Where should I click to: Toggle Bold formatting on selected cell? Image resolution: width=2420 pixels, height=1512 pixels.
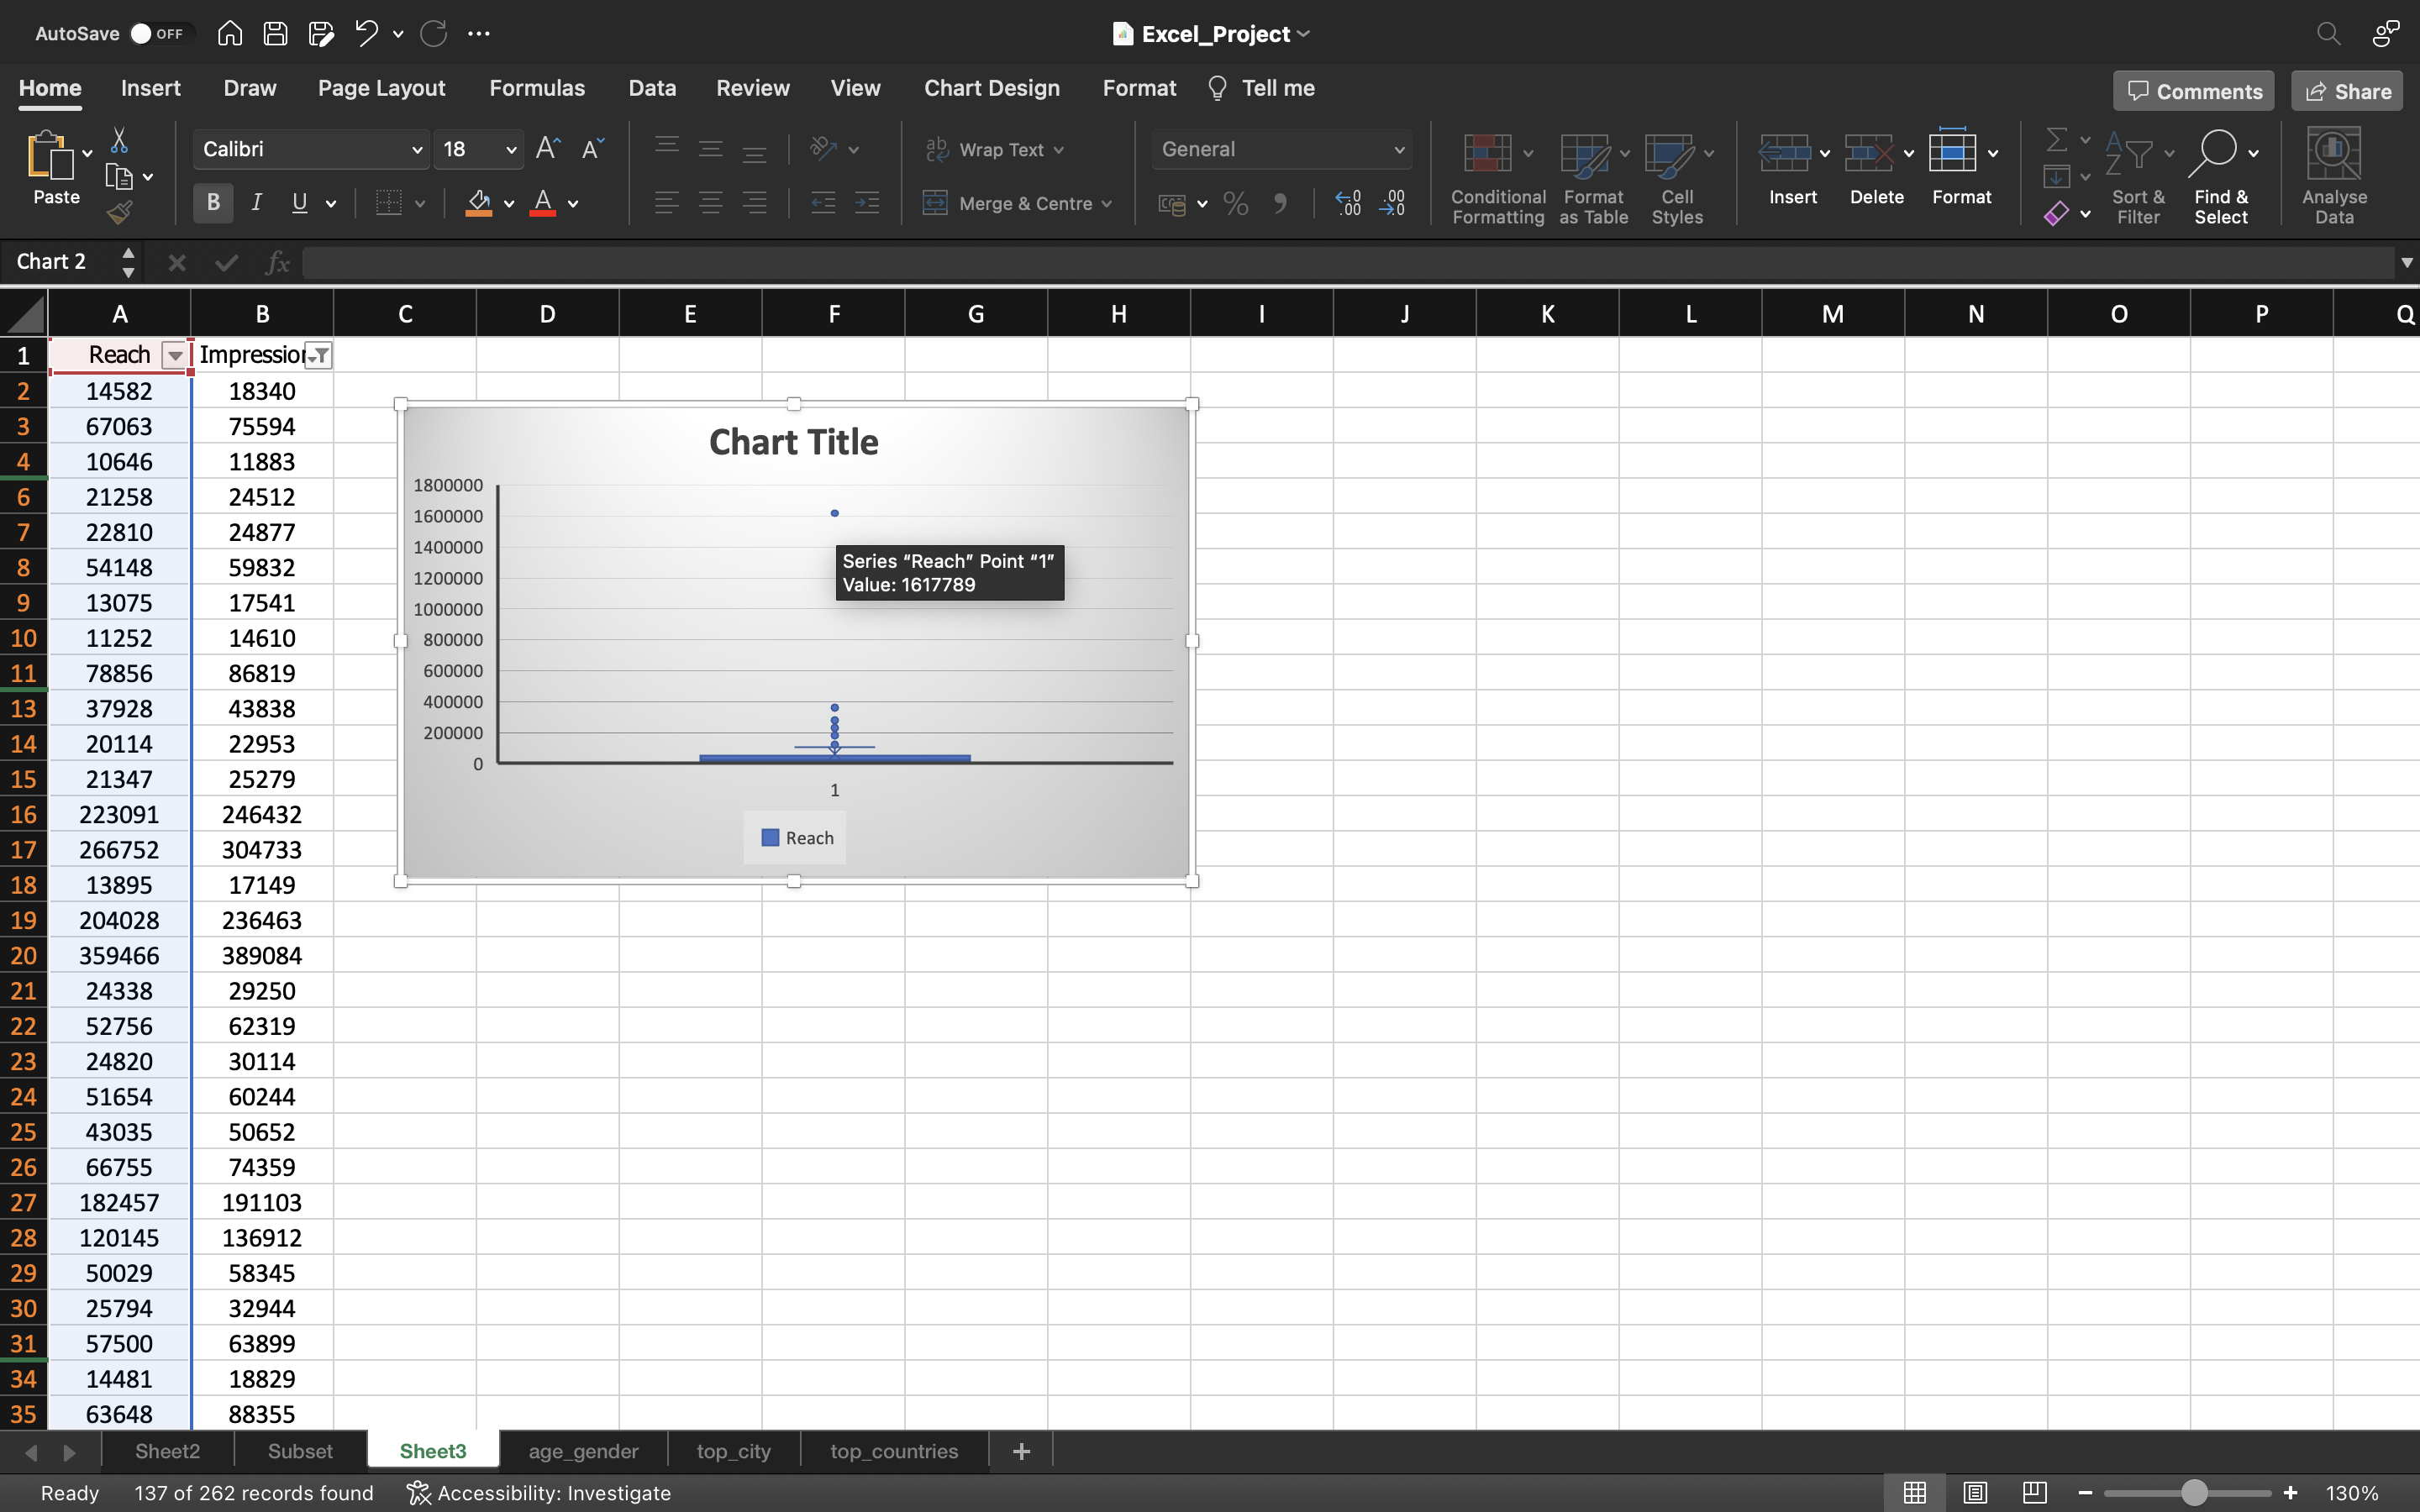213,204
